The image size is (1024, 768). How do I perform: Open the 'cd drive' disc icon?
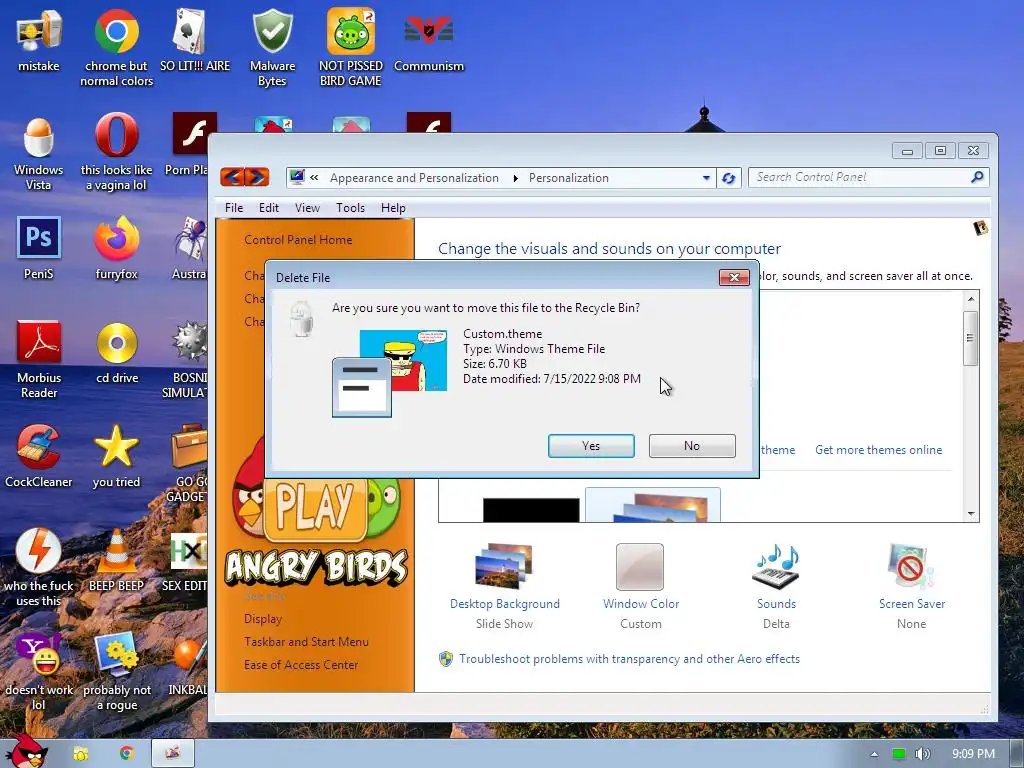tap(117, 353)
